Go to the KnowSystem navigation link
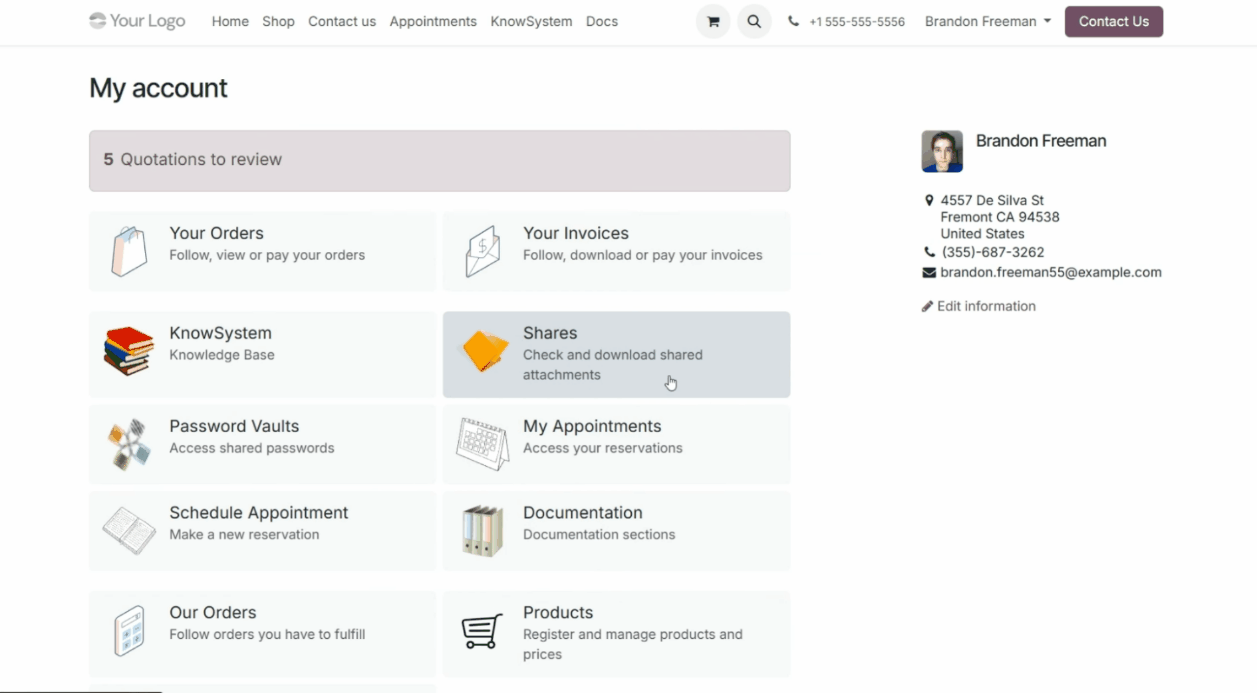This screenshot has width=1257, height=693. pyautogui.click(x=531, y=21)
